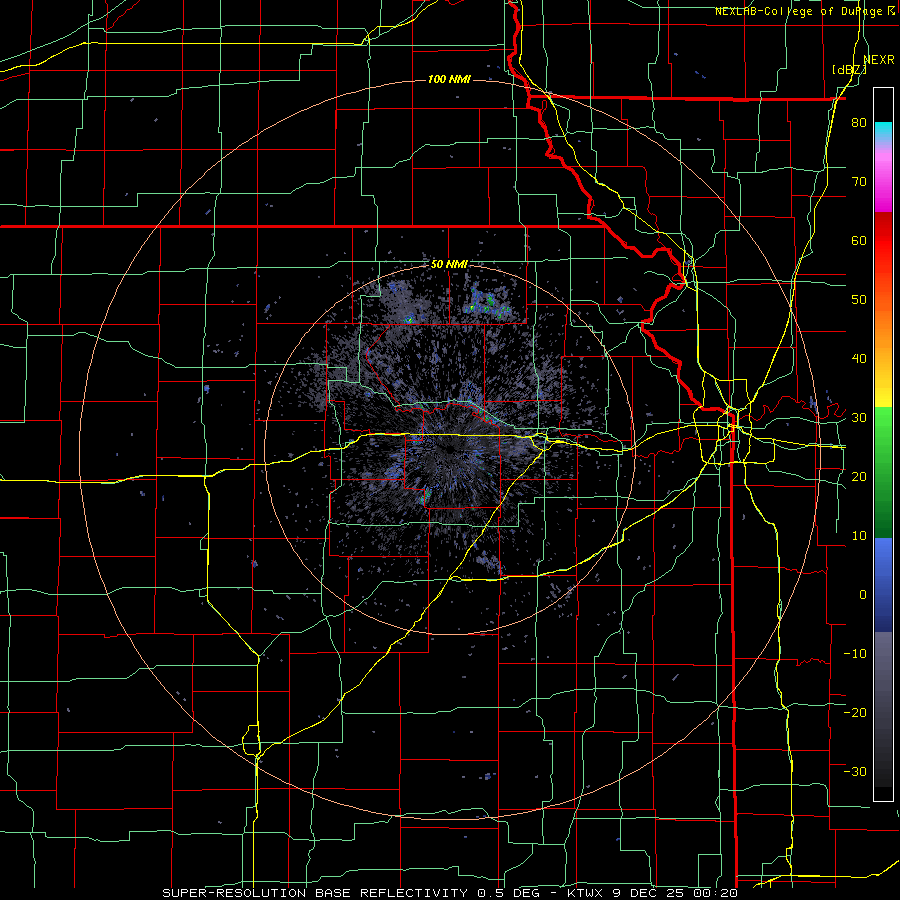Click the 20 value on the dBZ scale
The width and height of the screenshot is (900, 900).
click(859, 476)
